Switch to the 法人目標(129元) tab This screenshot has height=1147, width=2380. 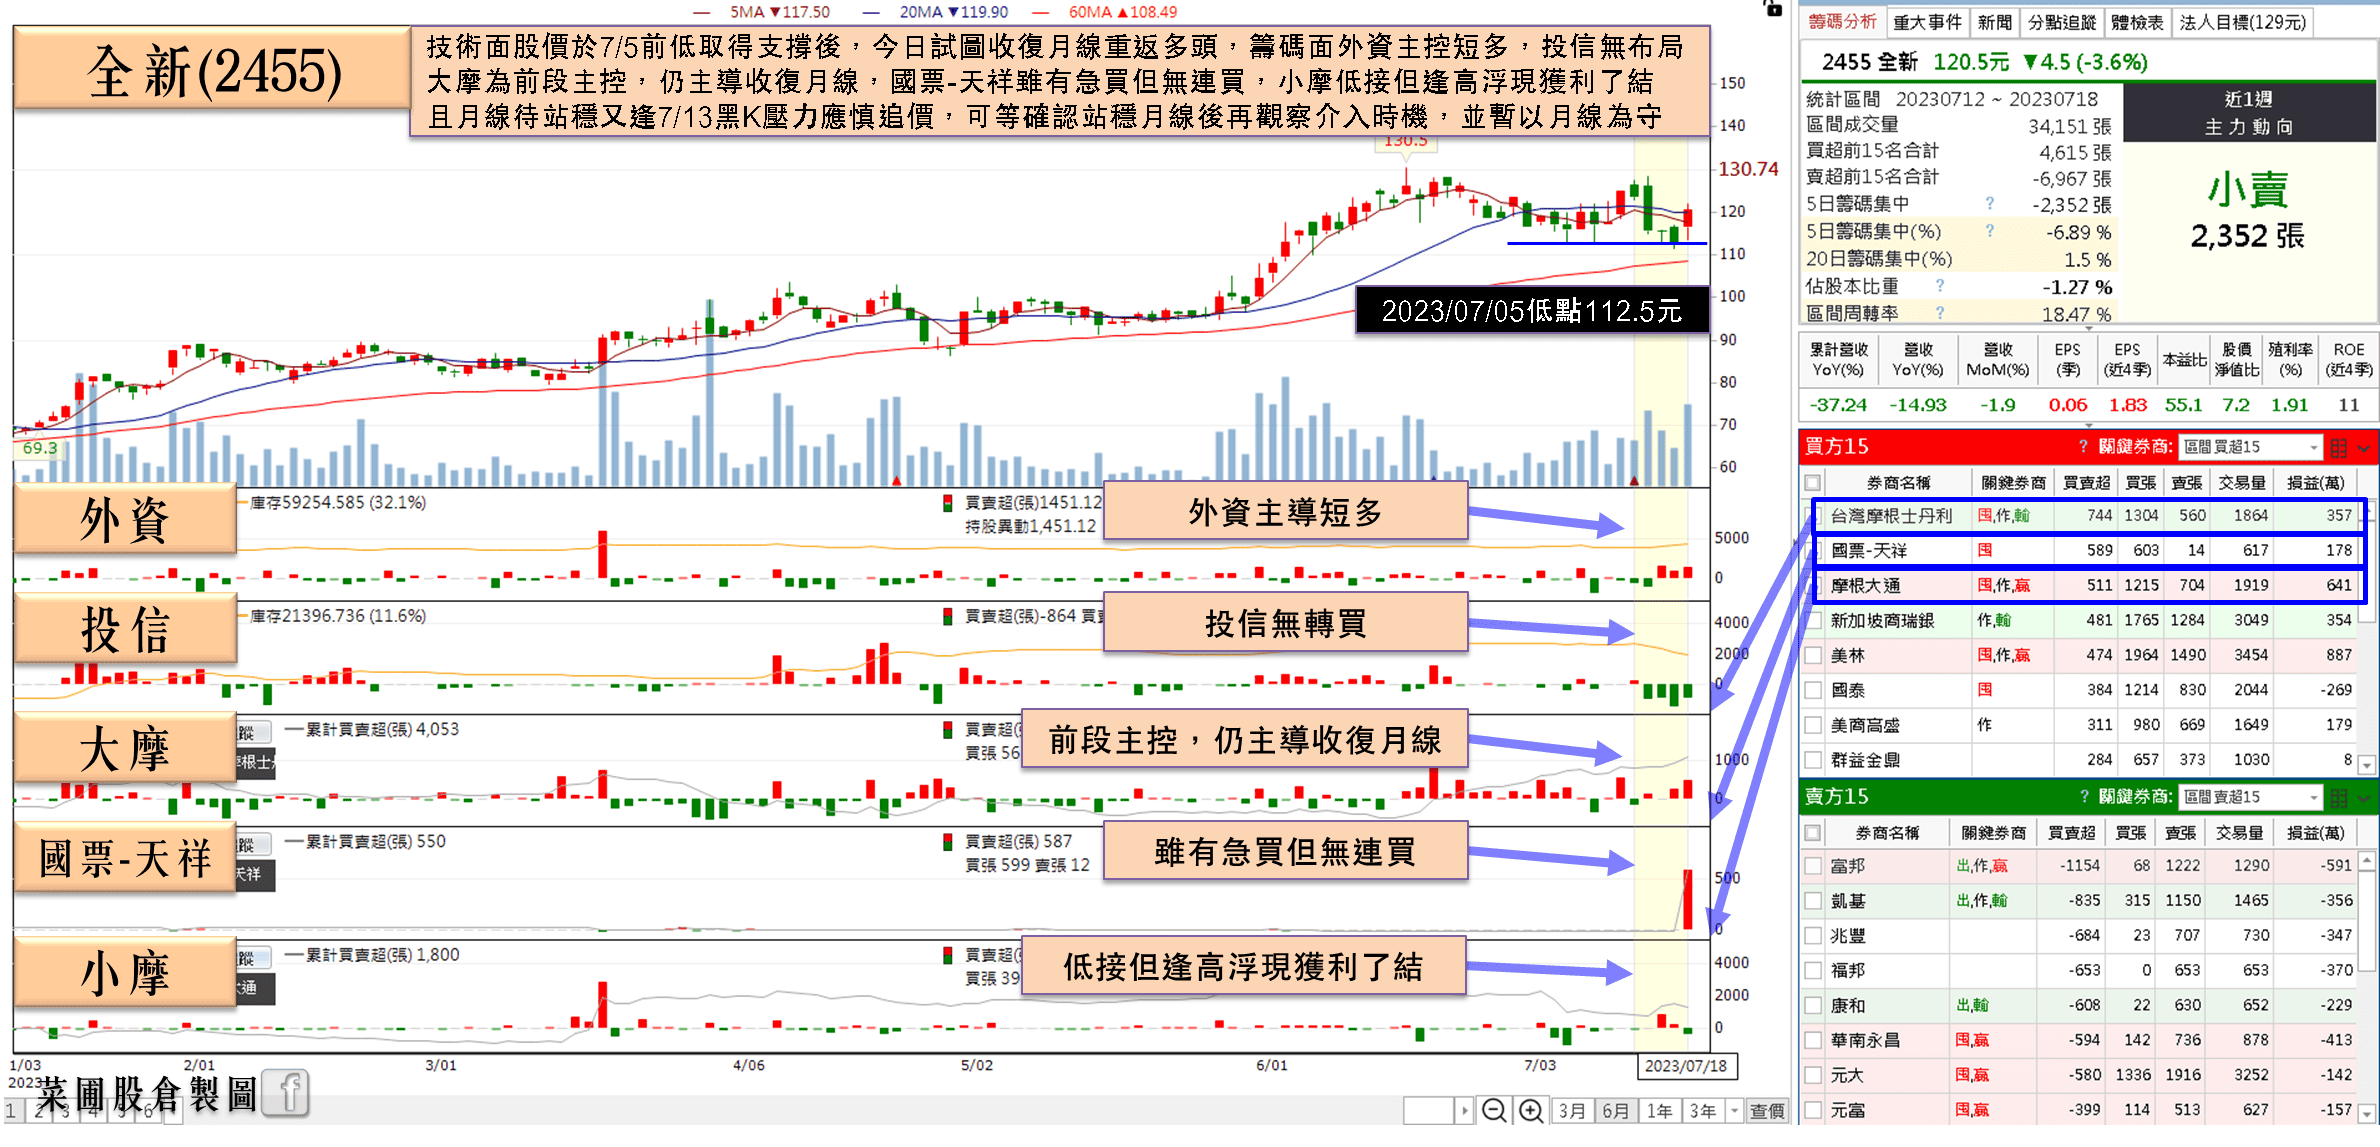point(2243,22)
